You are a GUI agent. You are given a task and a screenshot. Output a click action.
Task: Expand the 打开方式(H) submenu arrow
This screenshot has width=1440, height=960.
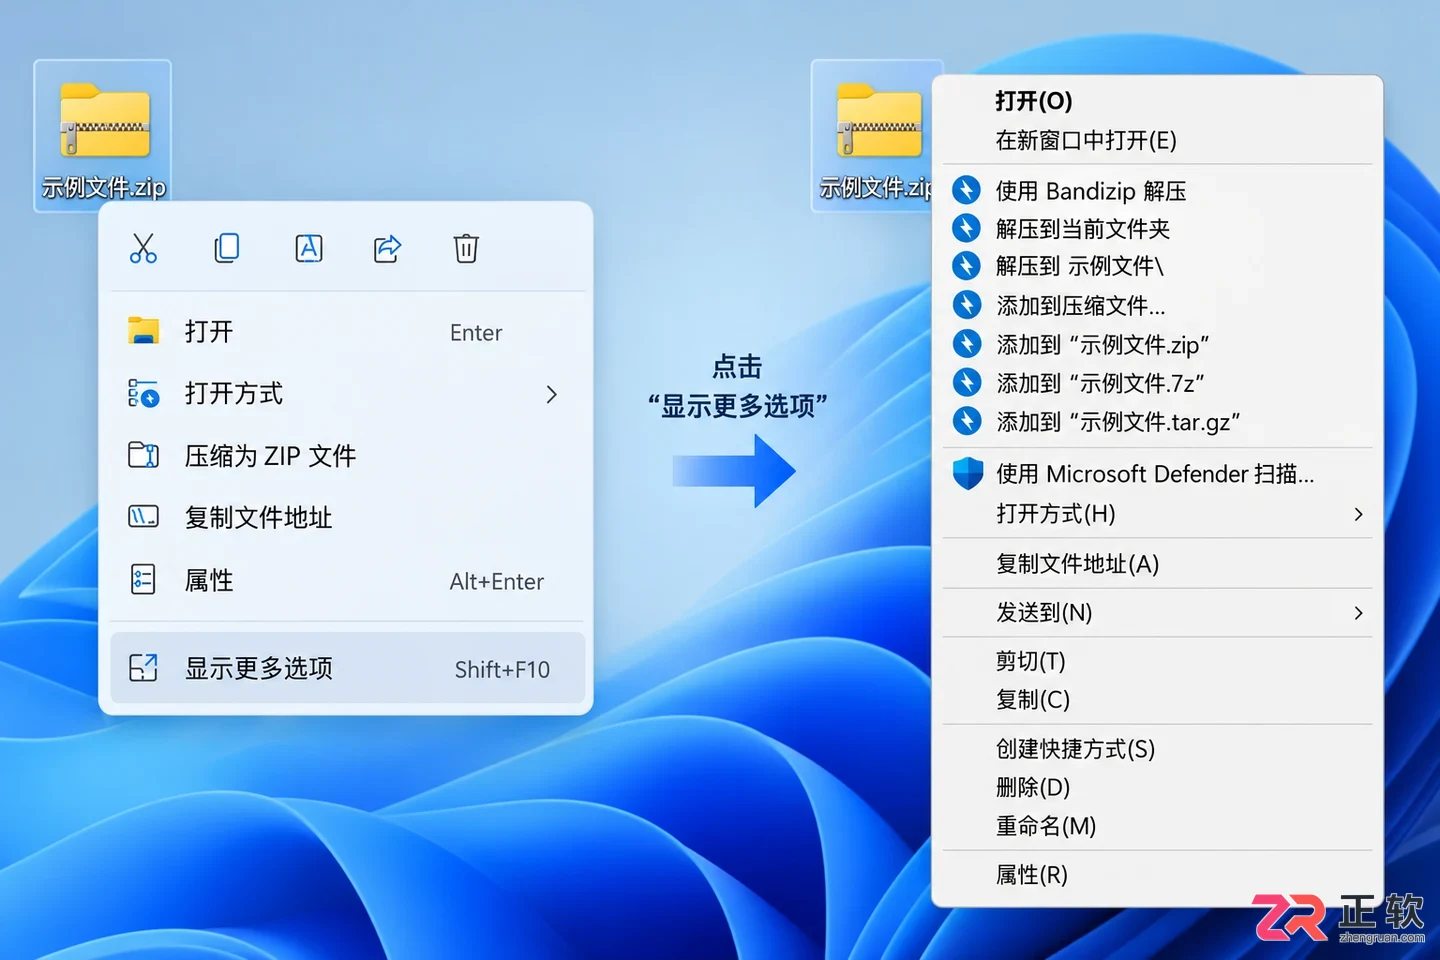coord(1358,514)
